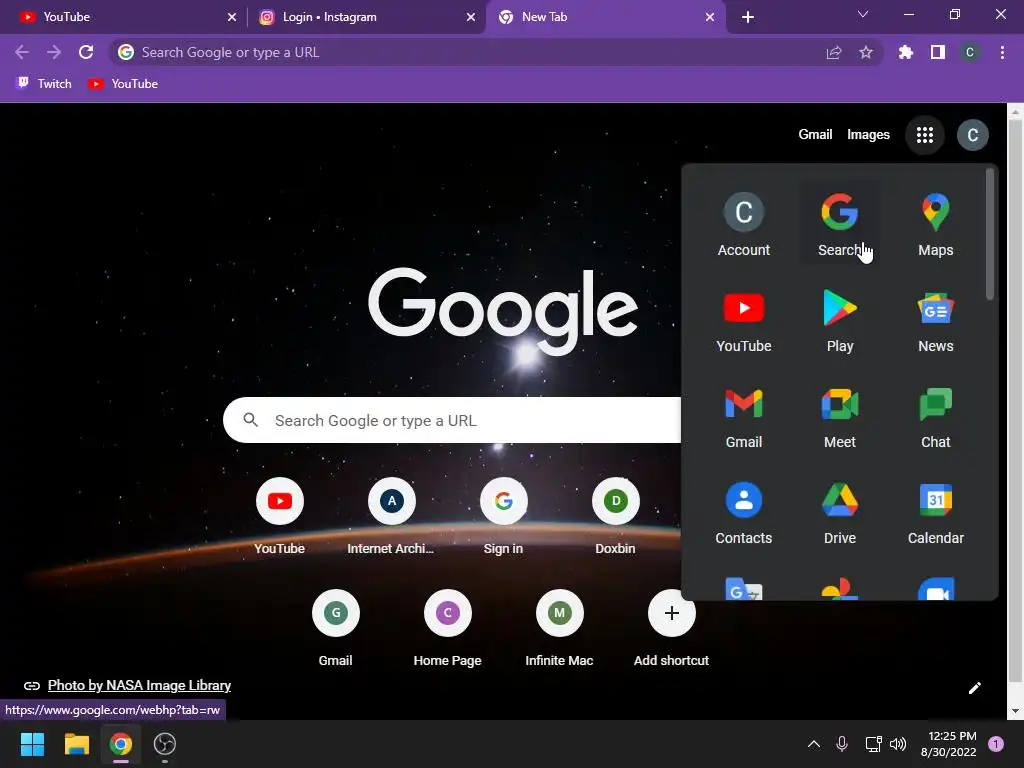Screen dimensions: 1024x768
Task: Open File Explorer from the taskbar
Action: tap(76, 744)
